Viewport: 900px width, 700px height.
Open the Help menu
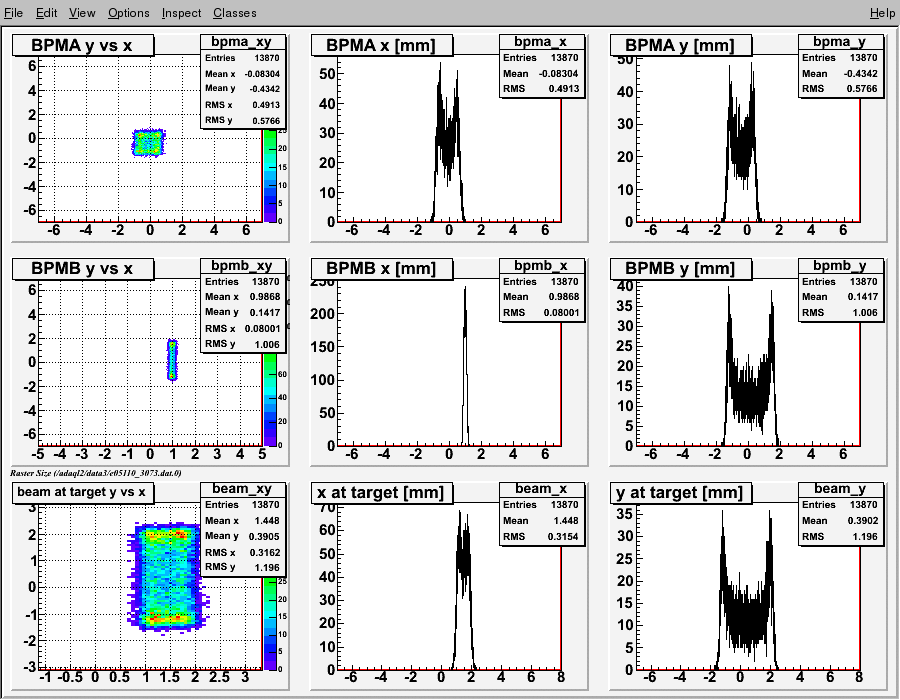[x=882, y=13]
